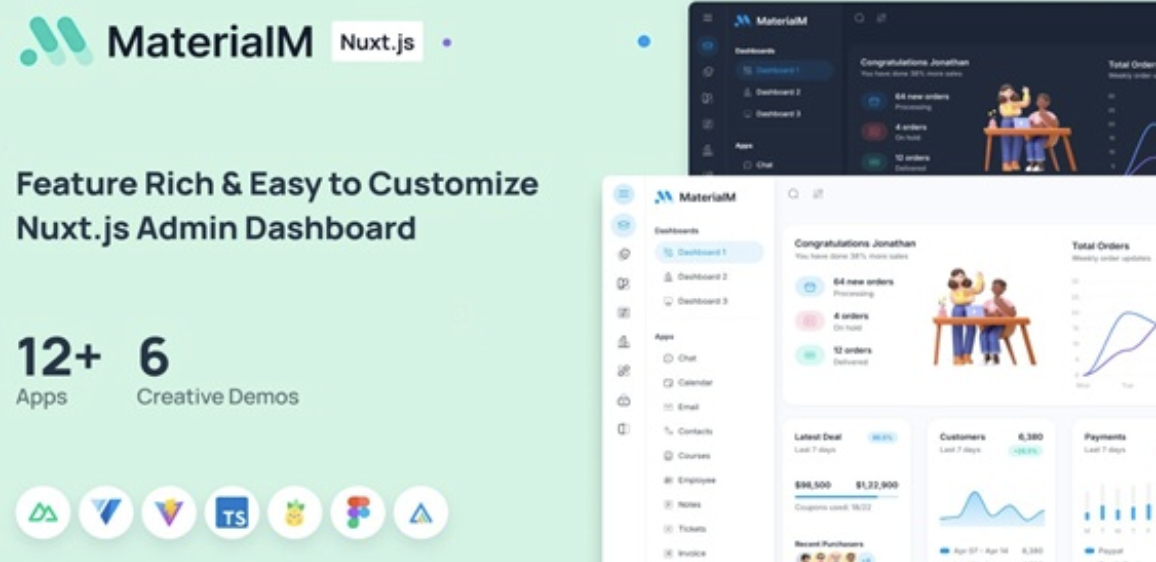Click fifth mini-rail icon in light dashboard

pyautogui.click(x=624, y=341)
